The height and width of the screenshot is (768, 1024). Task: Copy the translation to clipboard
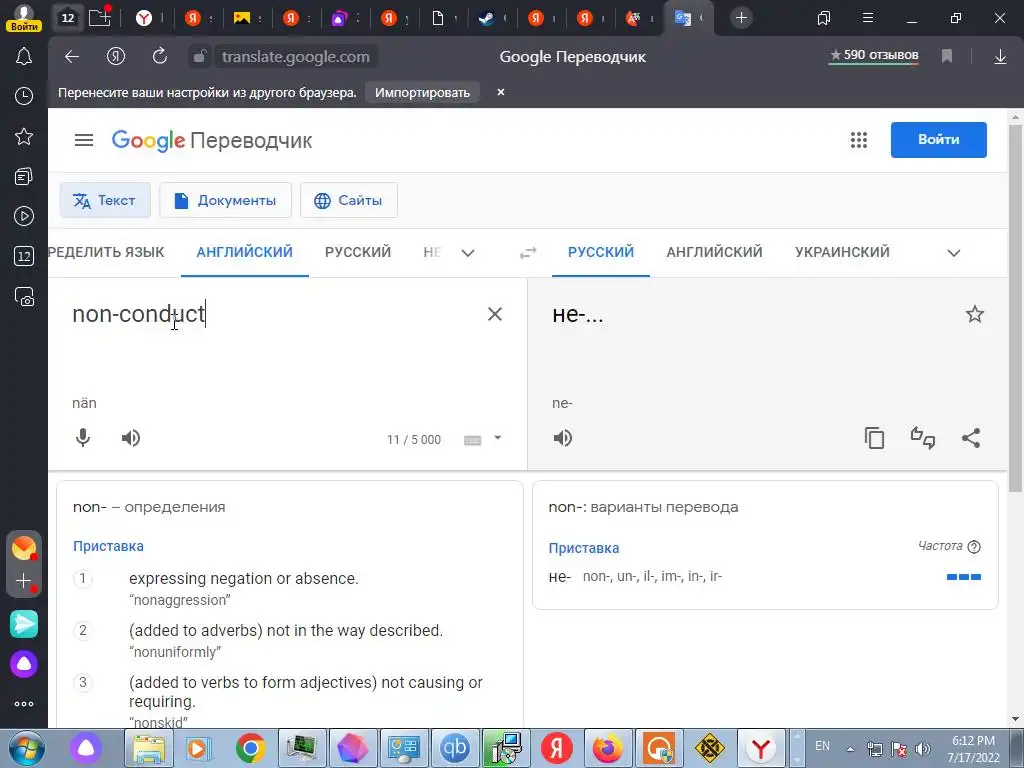(x=874, y=438)
